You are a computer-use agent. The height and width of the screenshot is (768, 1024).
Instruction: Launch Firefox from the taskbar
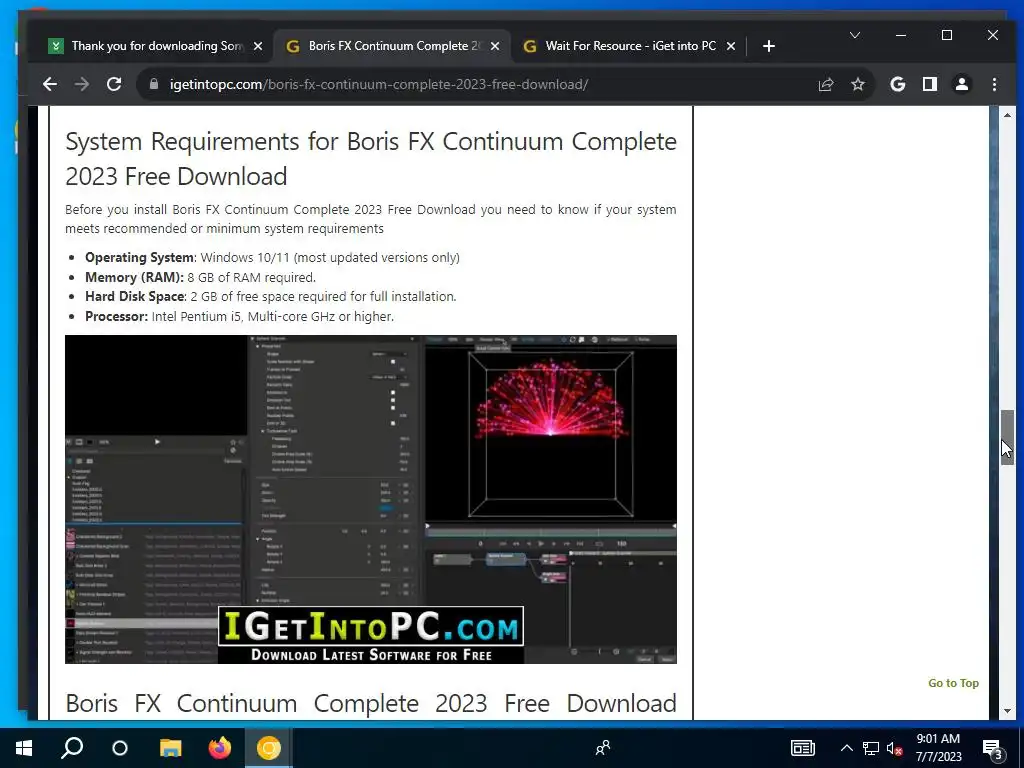[x=219, y=748]
